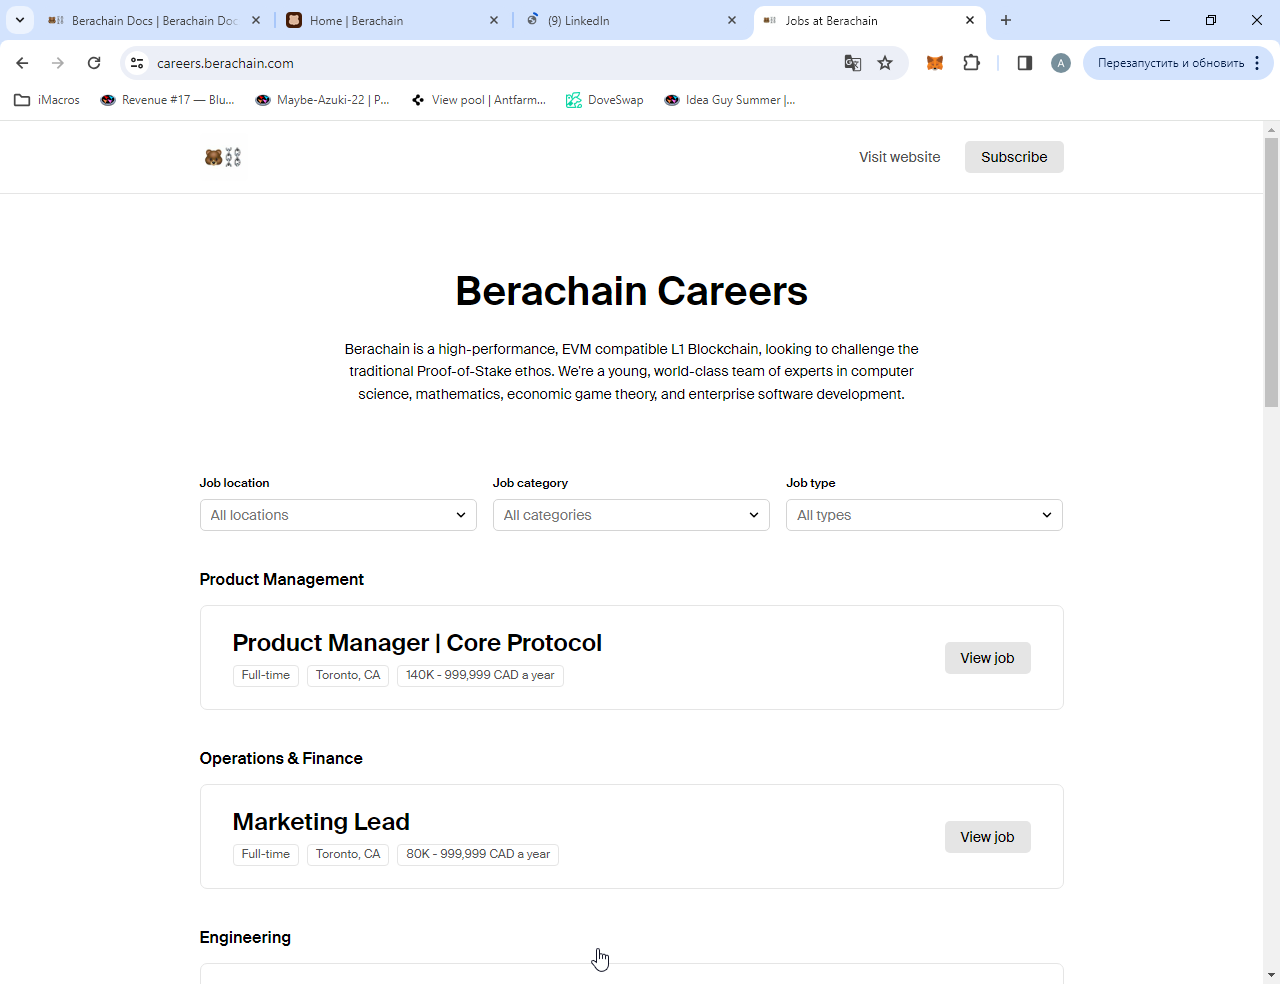Click the page vertical scrollbar thumb
This screenshot has width=1280, height=984.
[x=1271, y=272]
